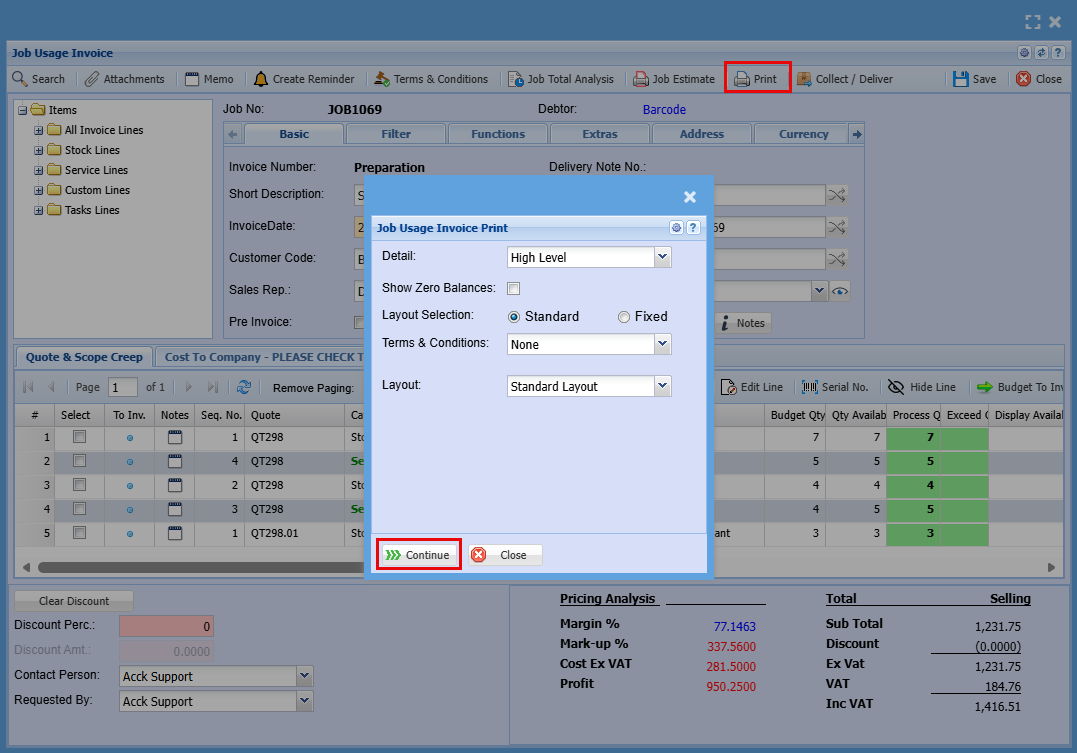This screenshot has height=753, width=1077.
Task: Switch to the Cost To Company tab
Action: point(250,357)
